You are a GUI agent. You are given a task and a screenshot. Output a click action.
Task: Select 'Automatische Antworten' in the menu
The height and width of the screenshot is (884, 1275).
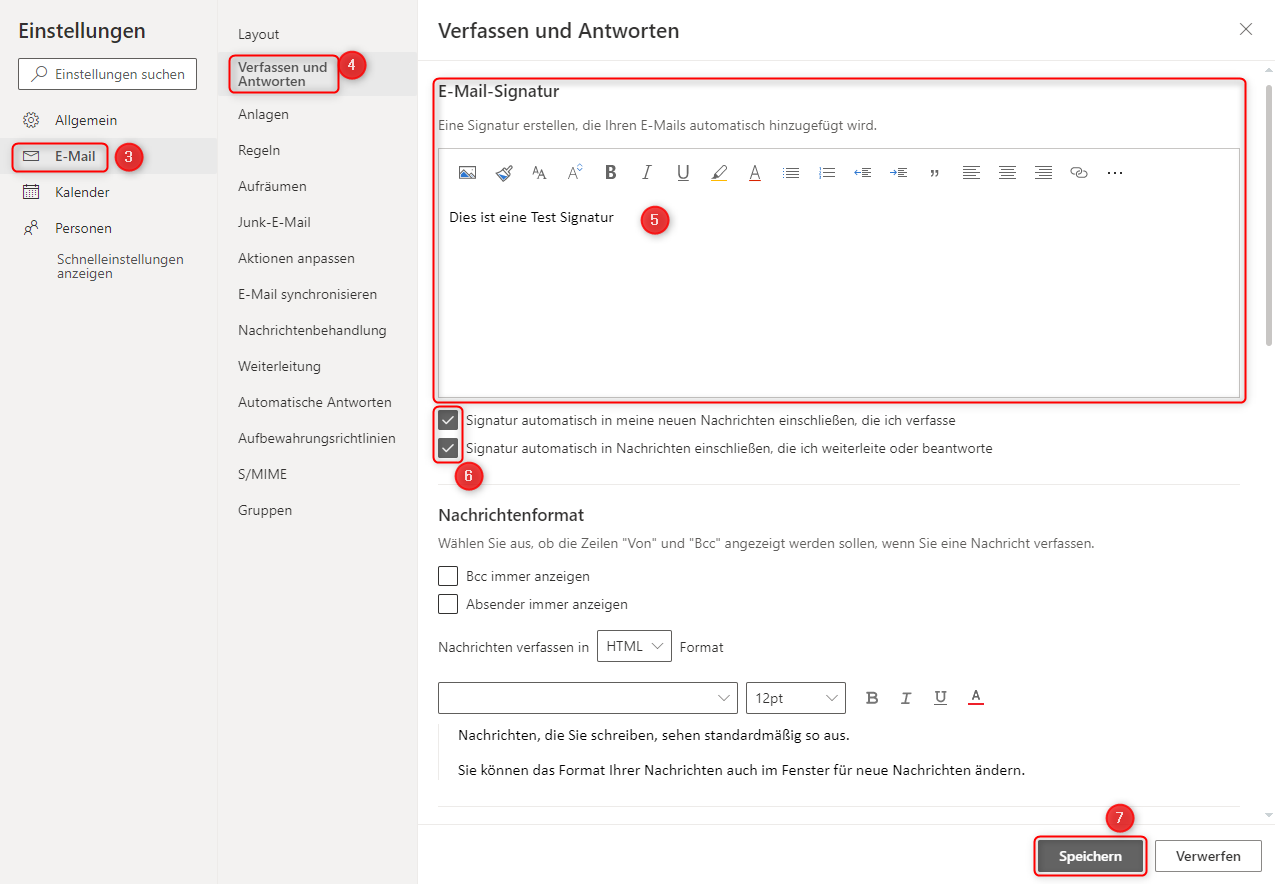pos(314,402)
